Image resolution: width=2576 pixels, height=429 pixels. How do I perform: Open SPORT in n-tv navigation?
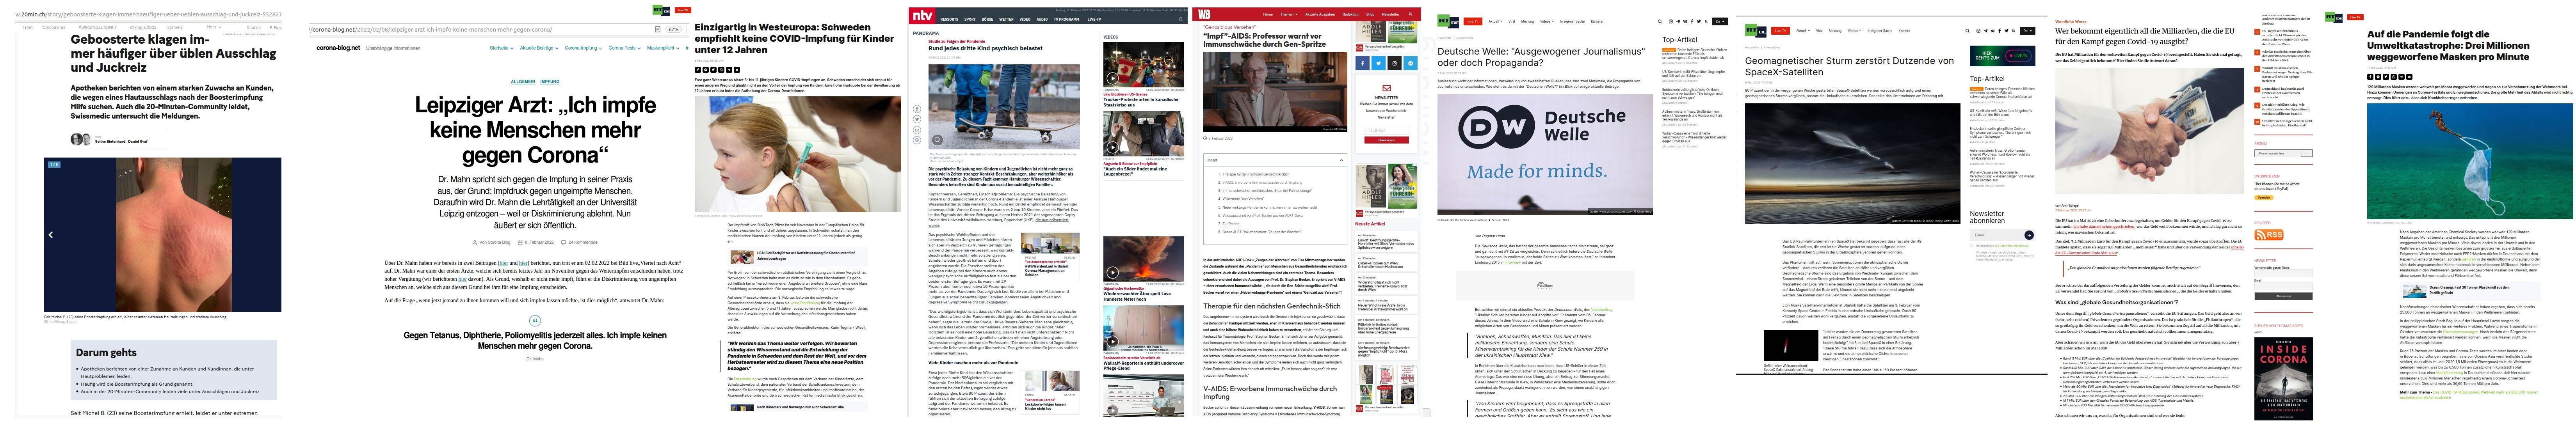click(x=970, y=19)
